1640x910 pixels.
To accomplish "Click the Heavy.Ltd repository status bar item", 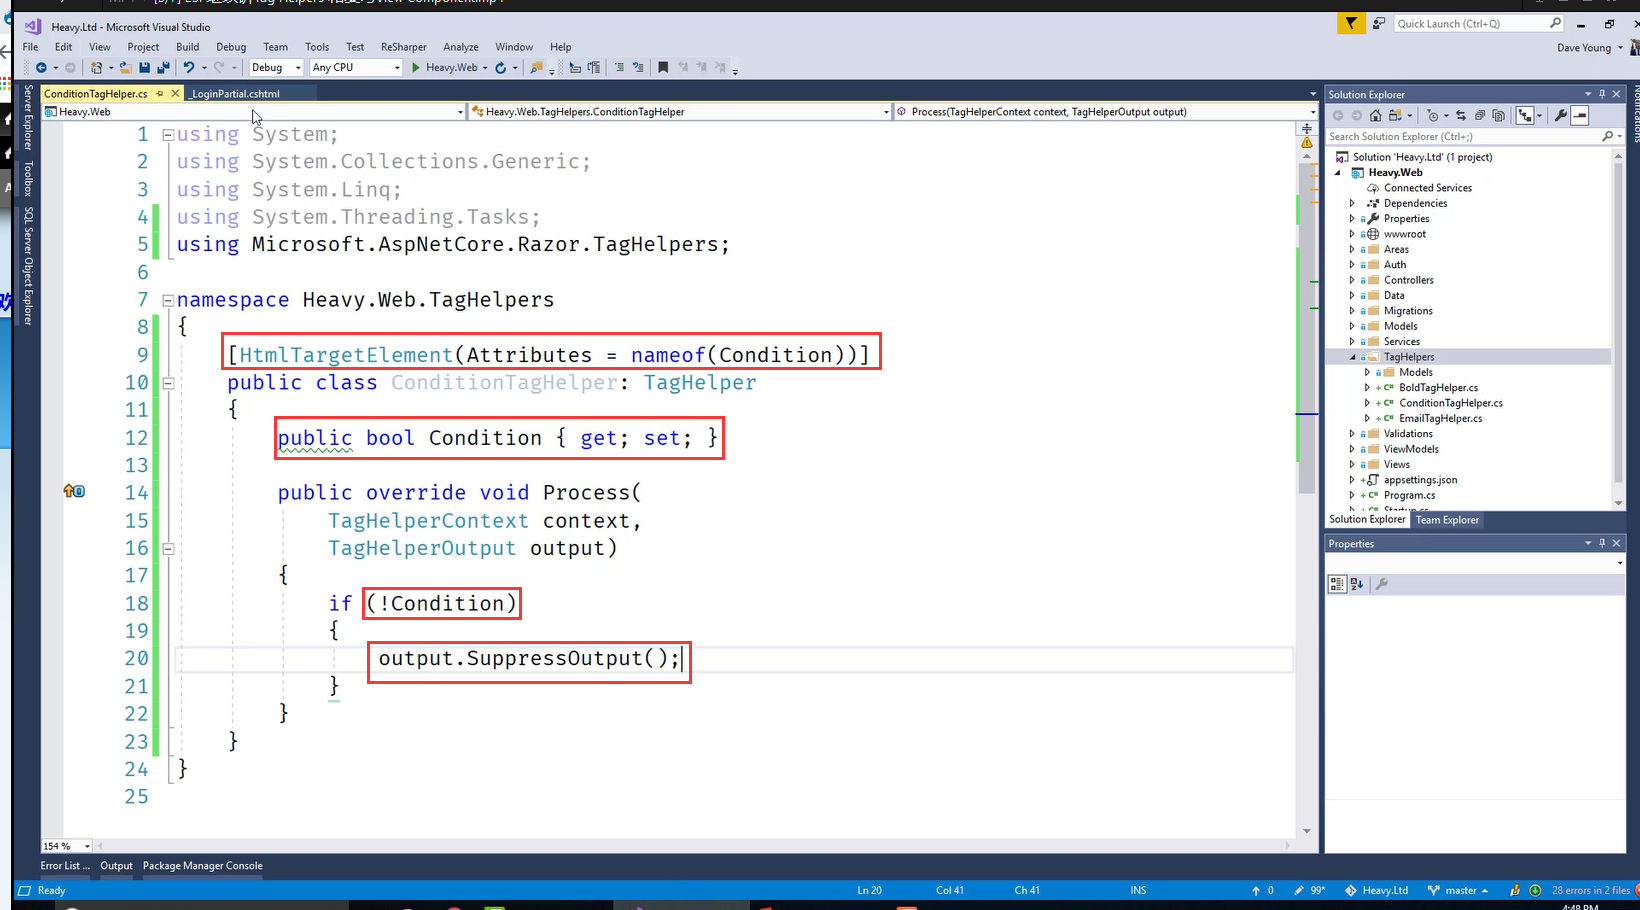I will 1377,890.
